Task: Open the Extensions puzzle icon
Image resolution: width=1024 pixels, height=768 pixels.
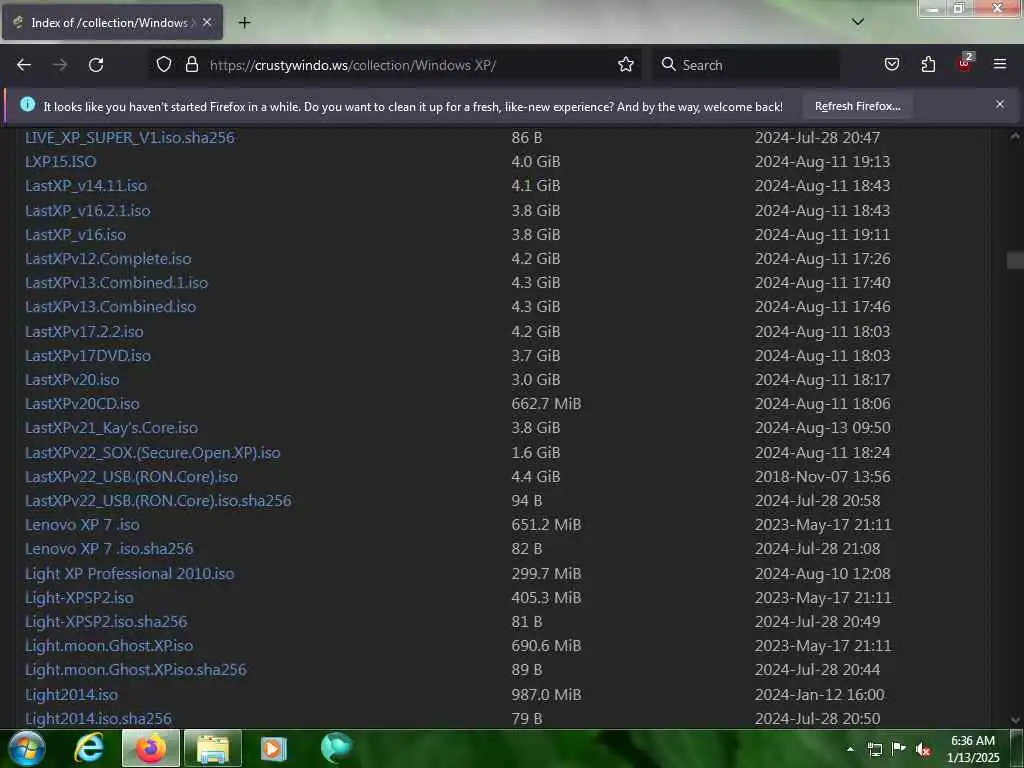Action: [928, 65]
